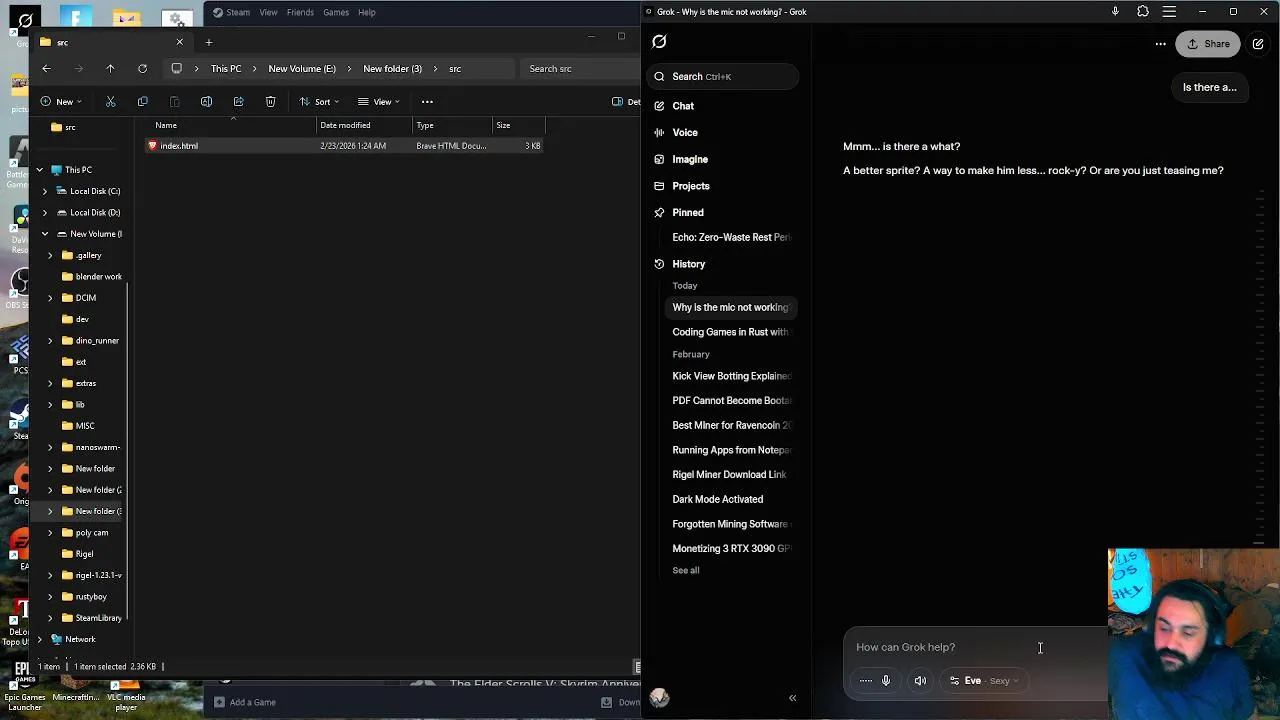Open chat Kick View Botting Explained

coord(731,376)
